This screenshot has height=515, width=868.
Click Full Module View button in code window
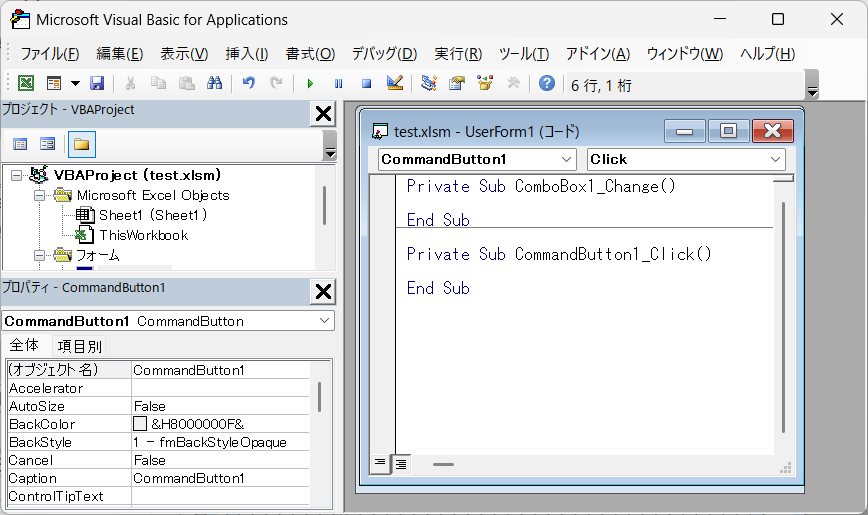401,464
